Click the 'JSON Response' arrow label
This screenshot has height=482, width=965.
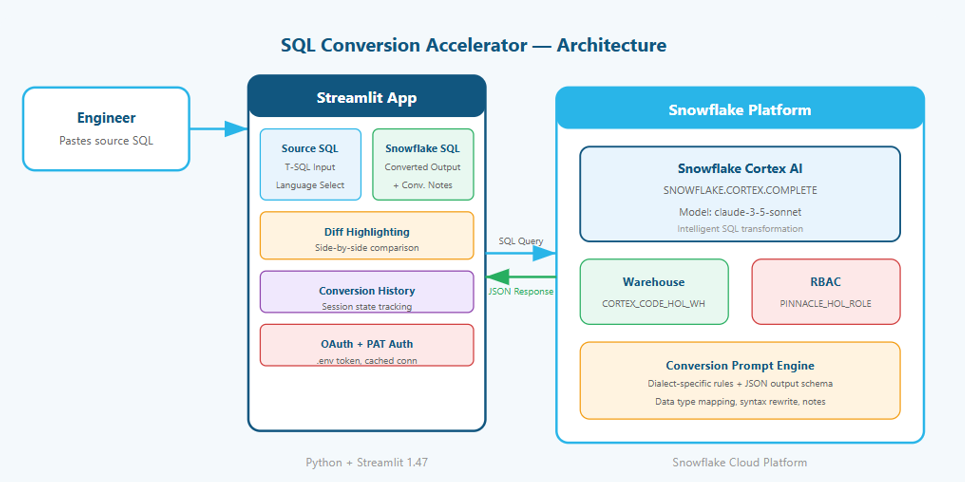(521, 292)
